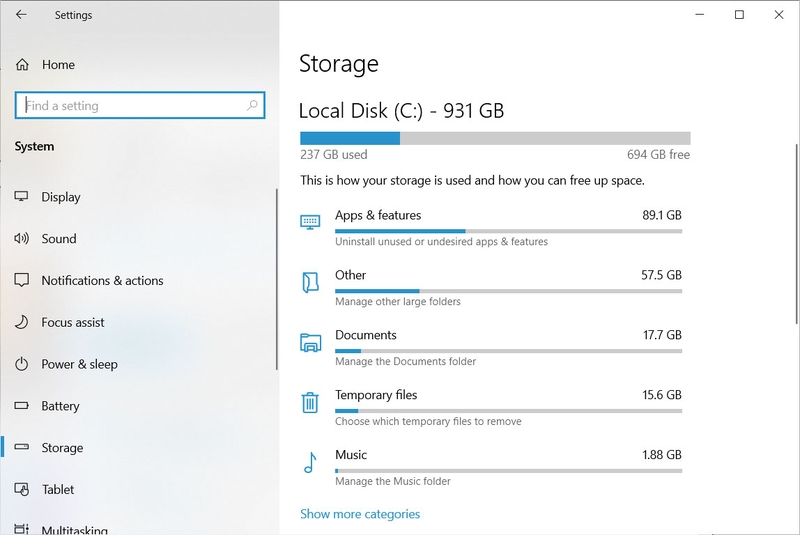Open Display settings from sidebar

click(61, 197)
